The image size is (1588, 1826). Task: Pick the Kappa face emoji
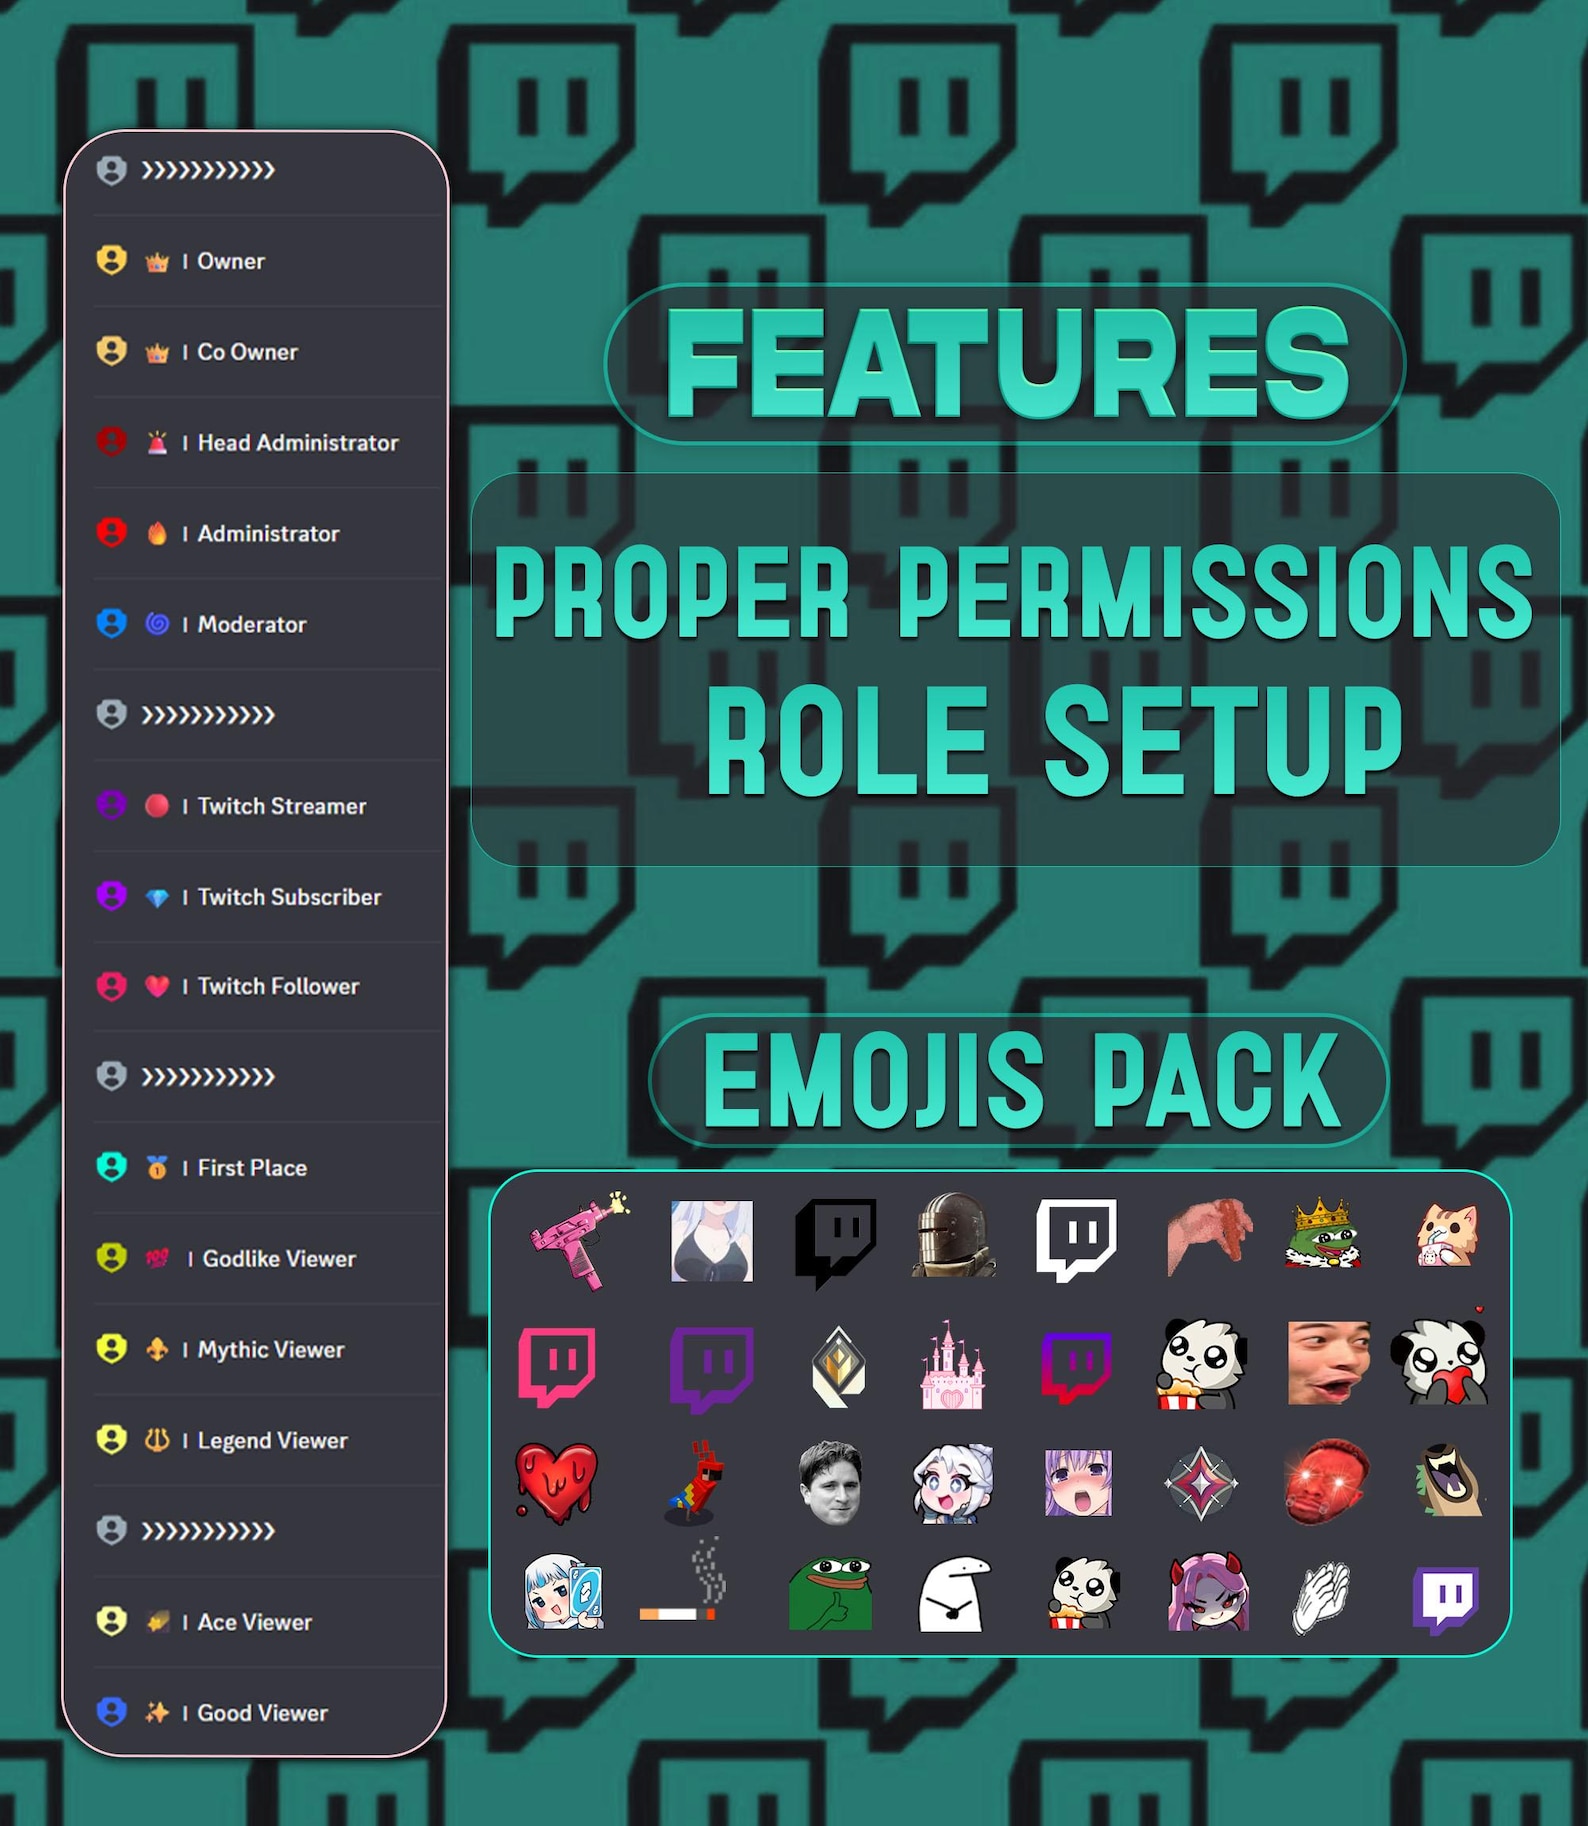(x=830, y=1483)
